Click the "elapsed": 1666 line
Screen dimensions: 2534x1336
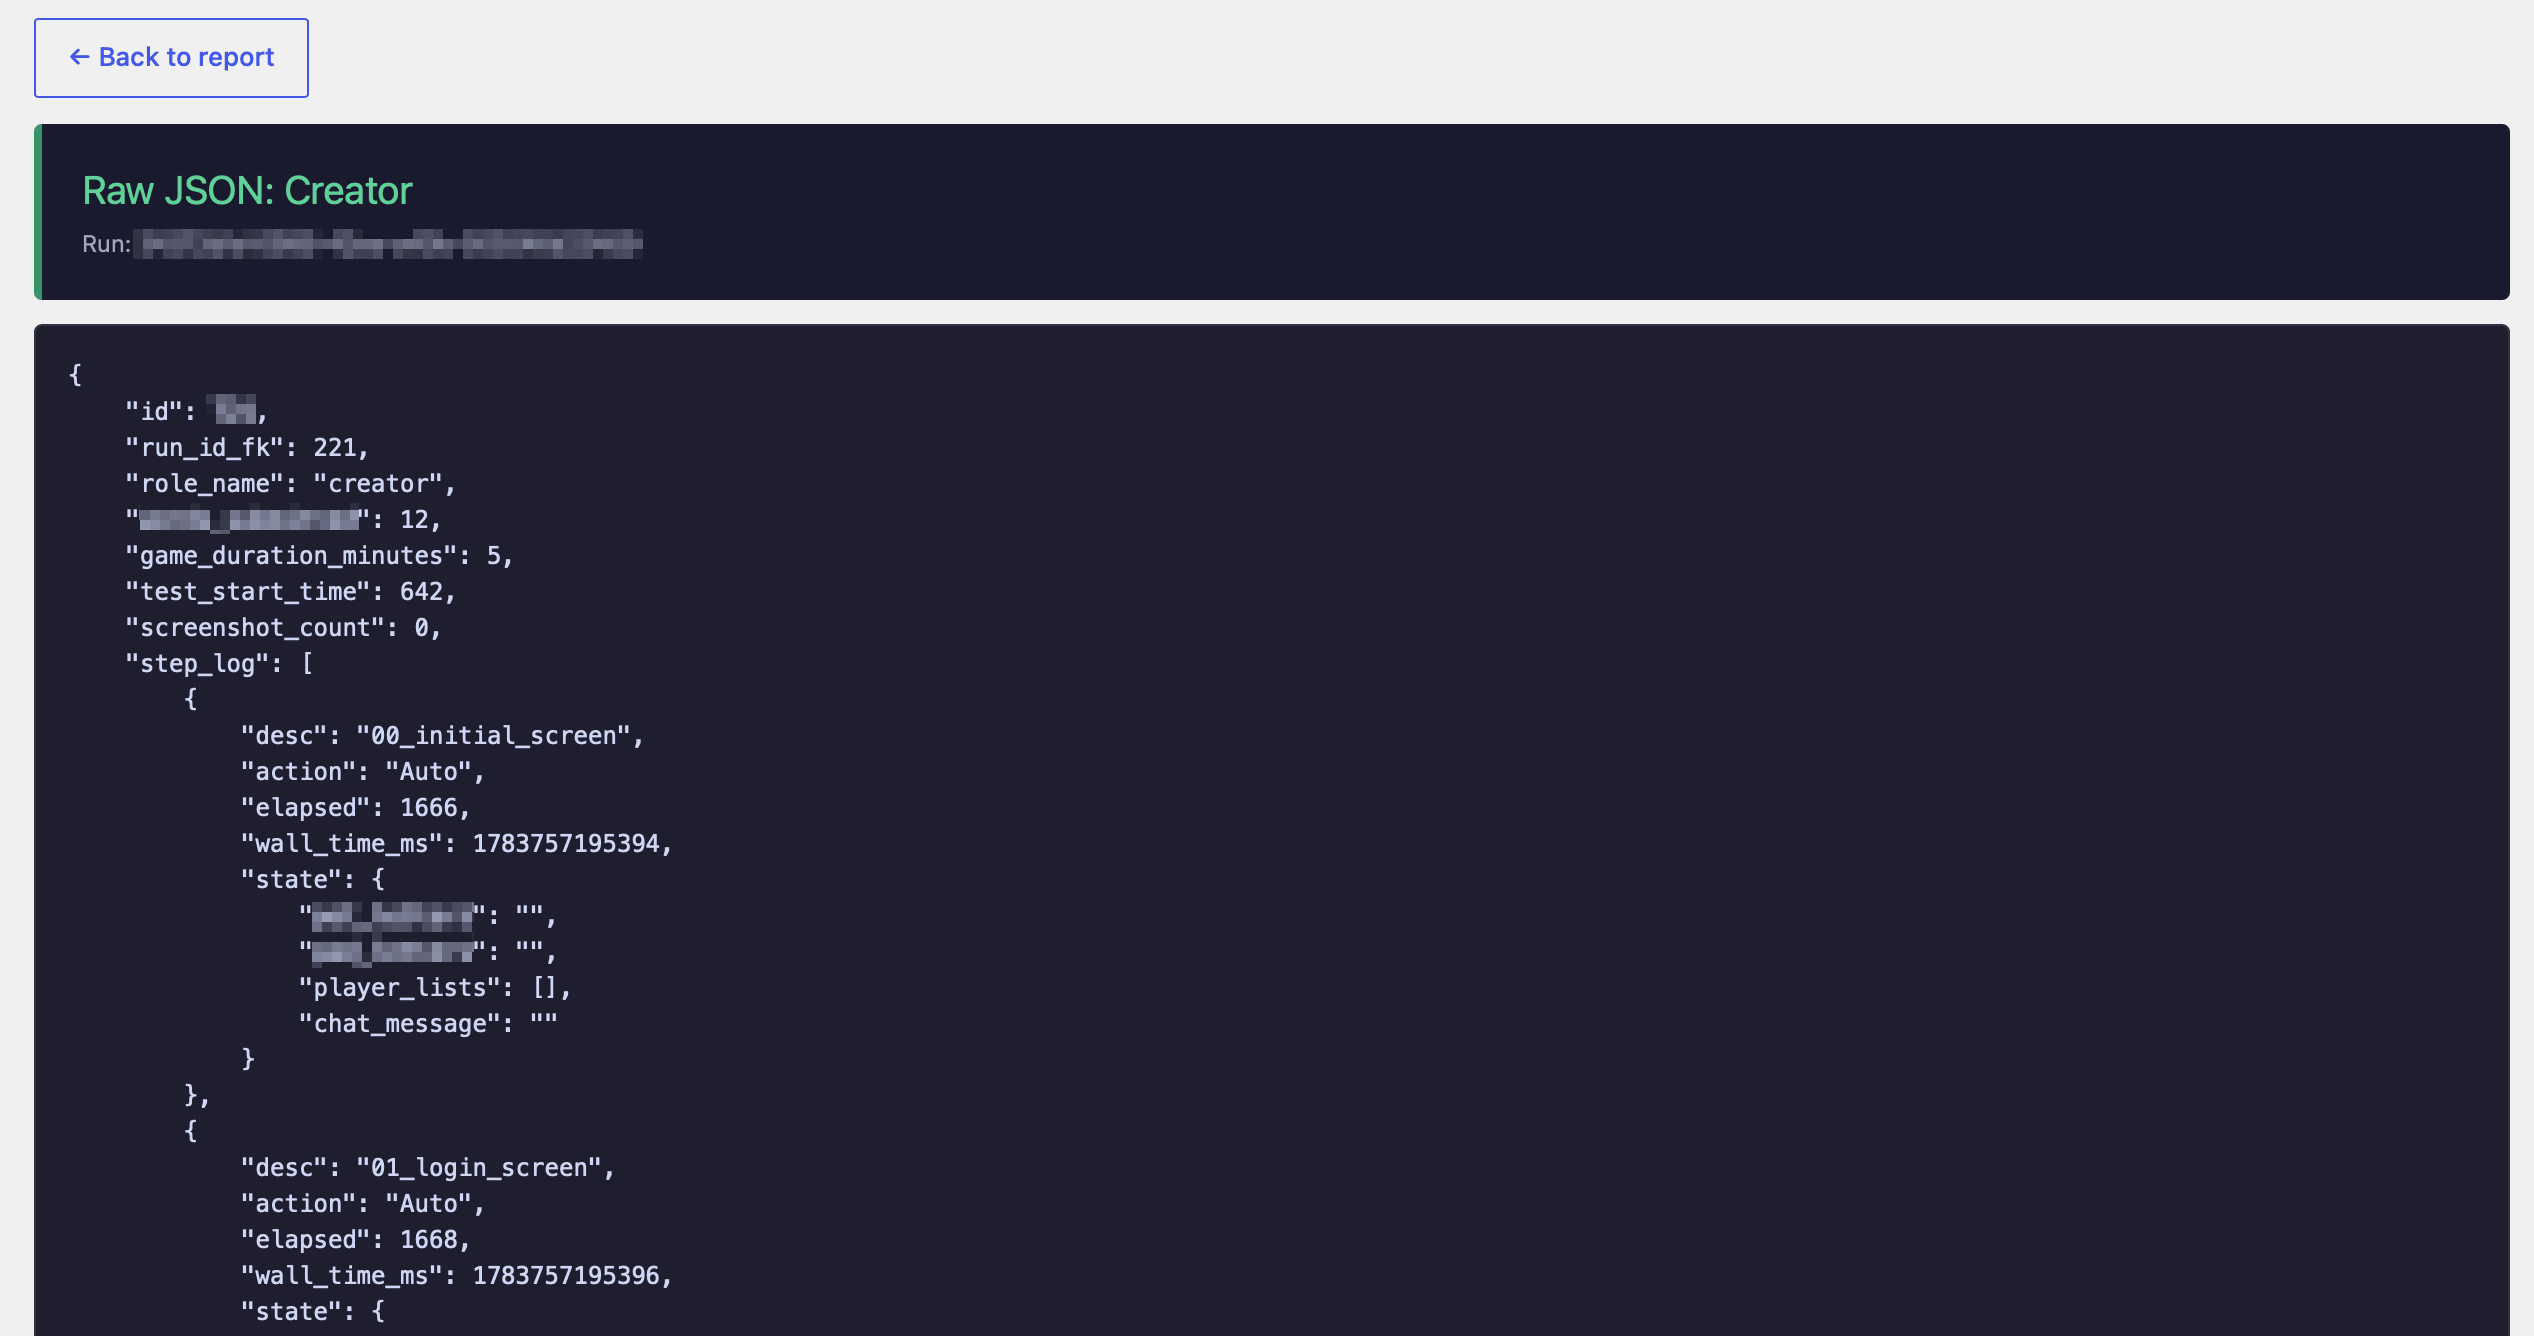coord(355,807)
